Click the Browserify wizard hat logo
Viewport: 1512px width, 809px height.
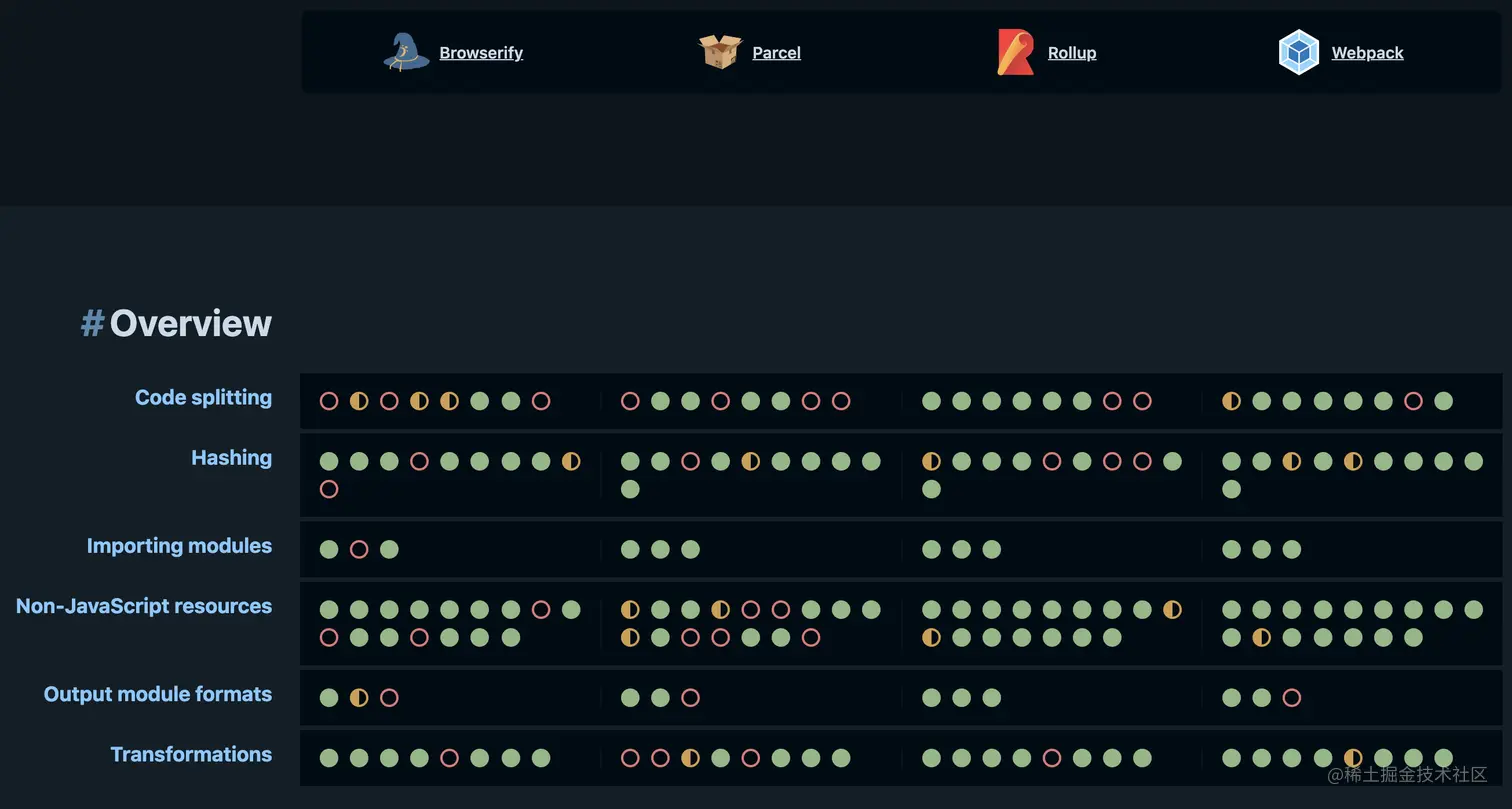point(406,52)
